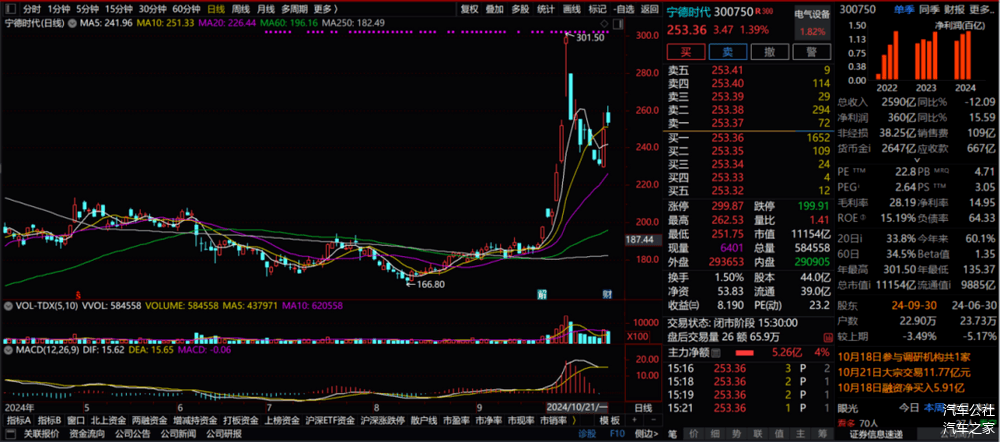The height and width of the screenshot is (442, 1000).
Task: Click 返回 to go back
Action: (649, 10)
